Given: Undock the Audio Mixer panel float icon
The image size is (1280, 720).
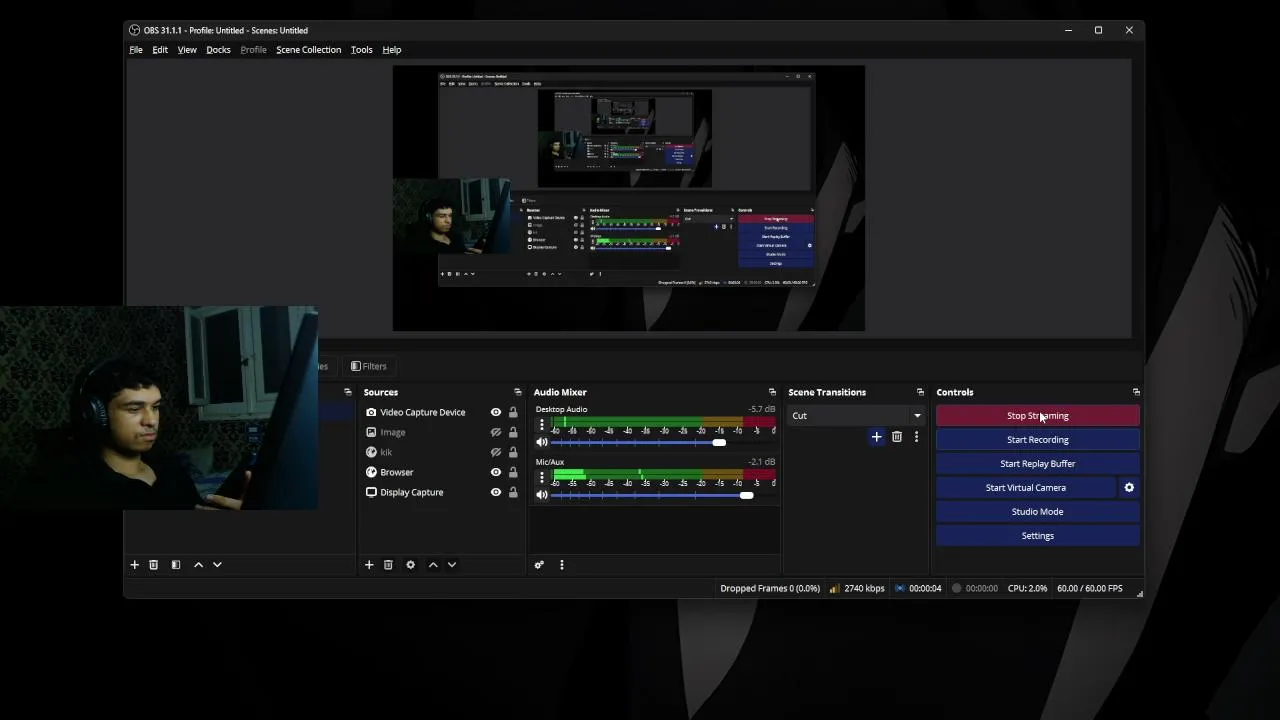Looking at the screenshot, I should point(772,392).
